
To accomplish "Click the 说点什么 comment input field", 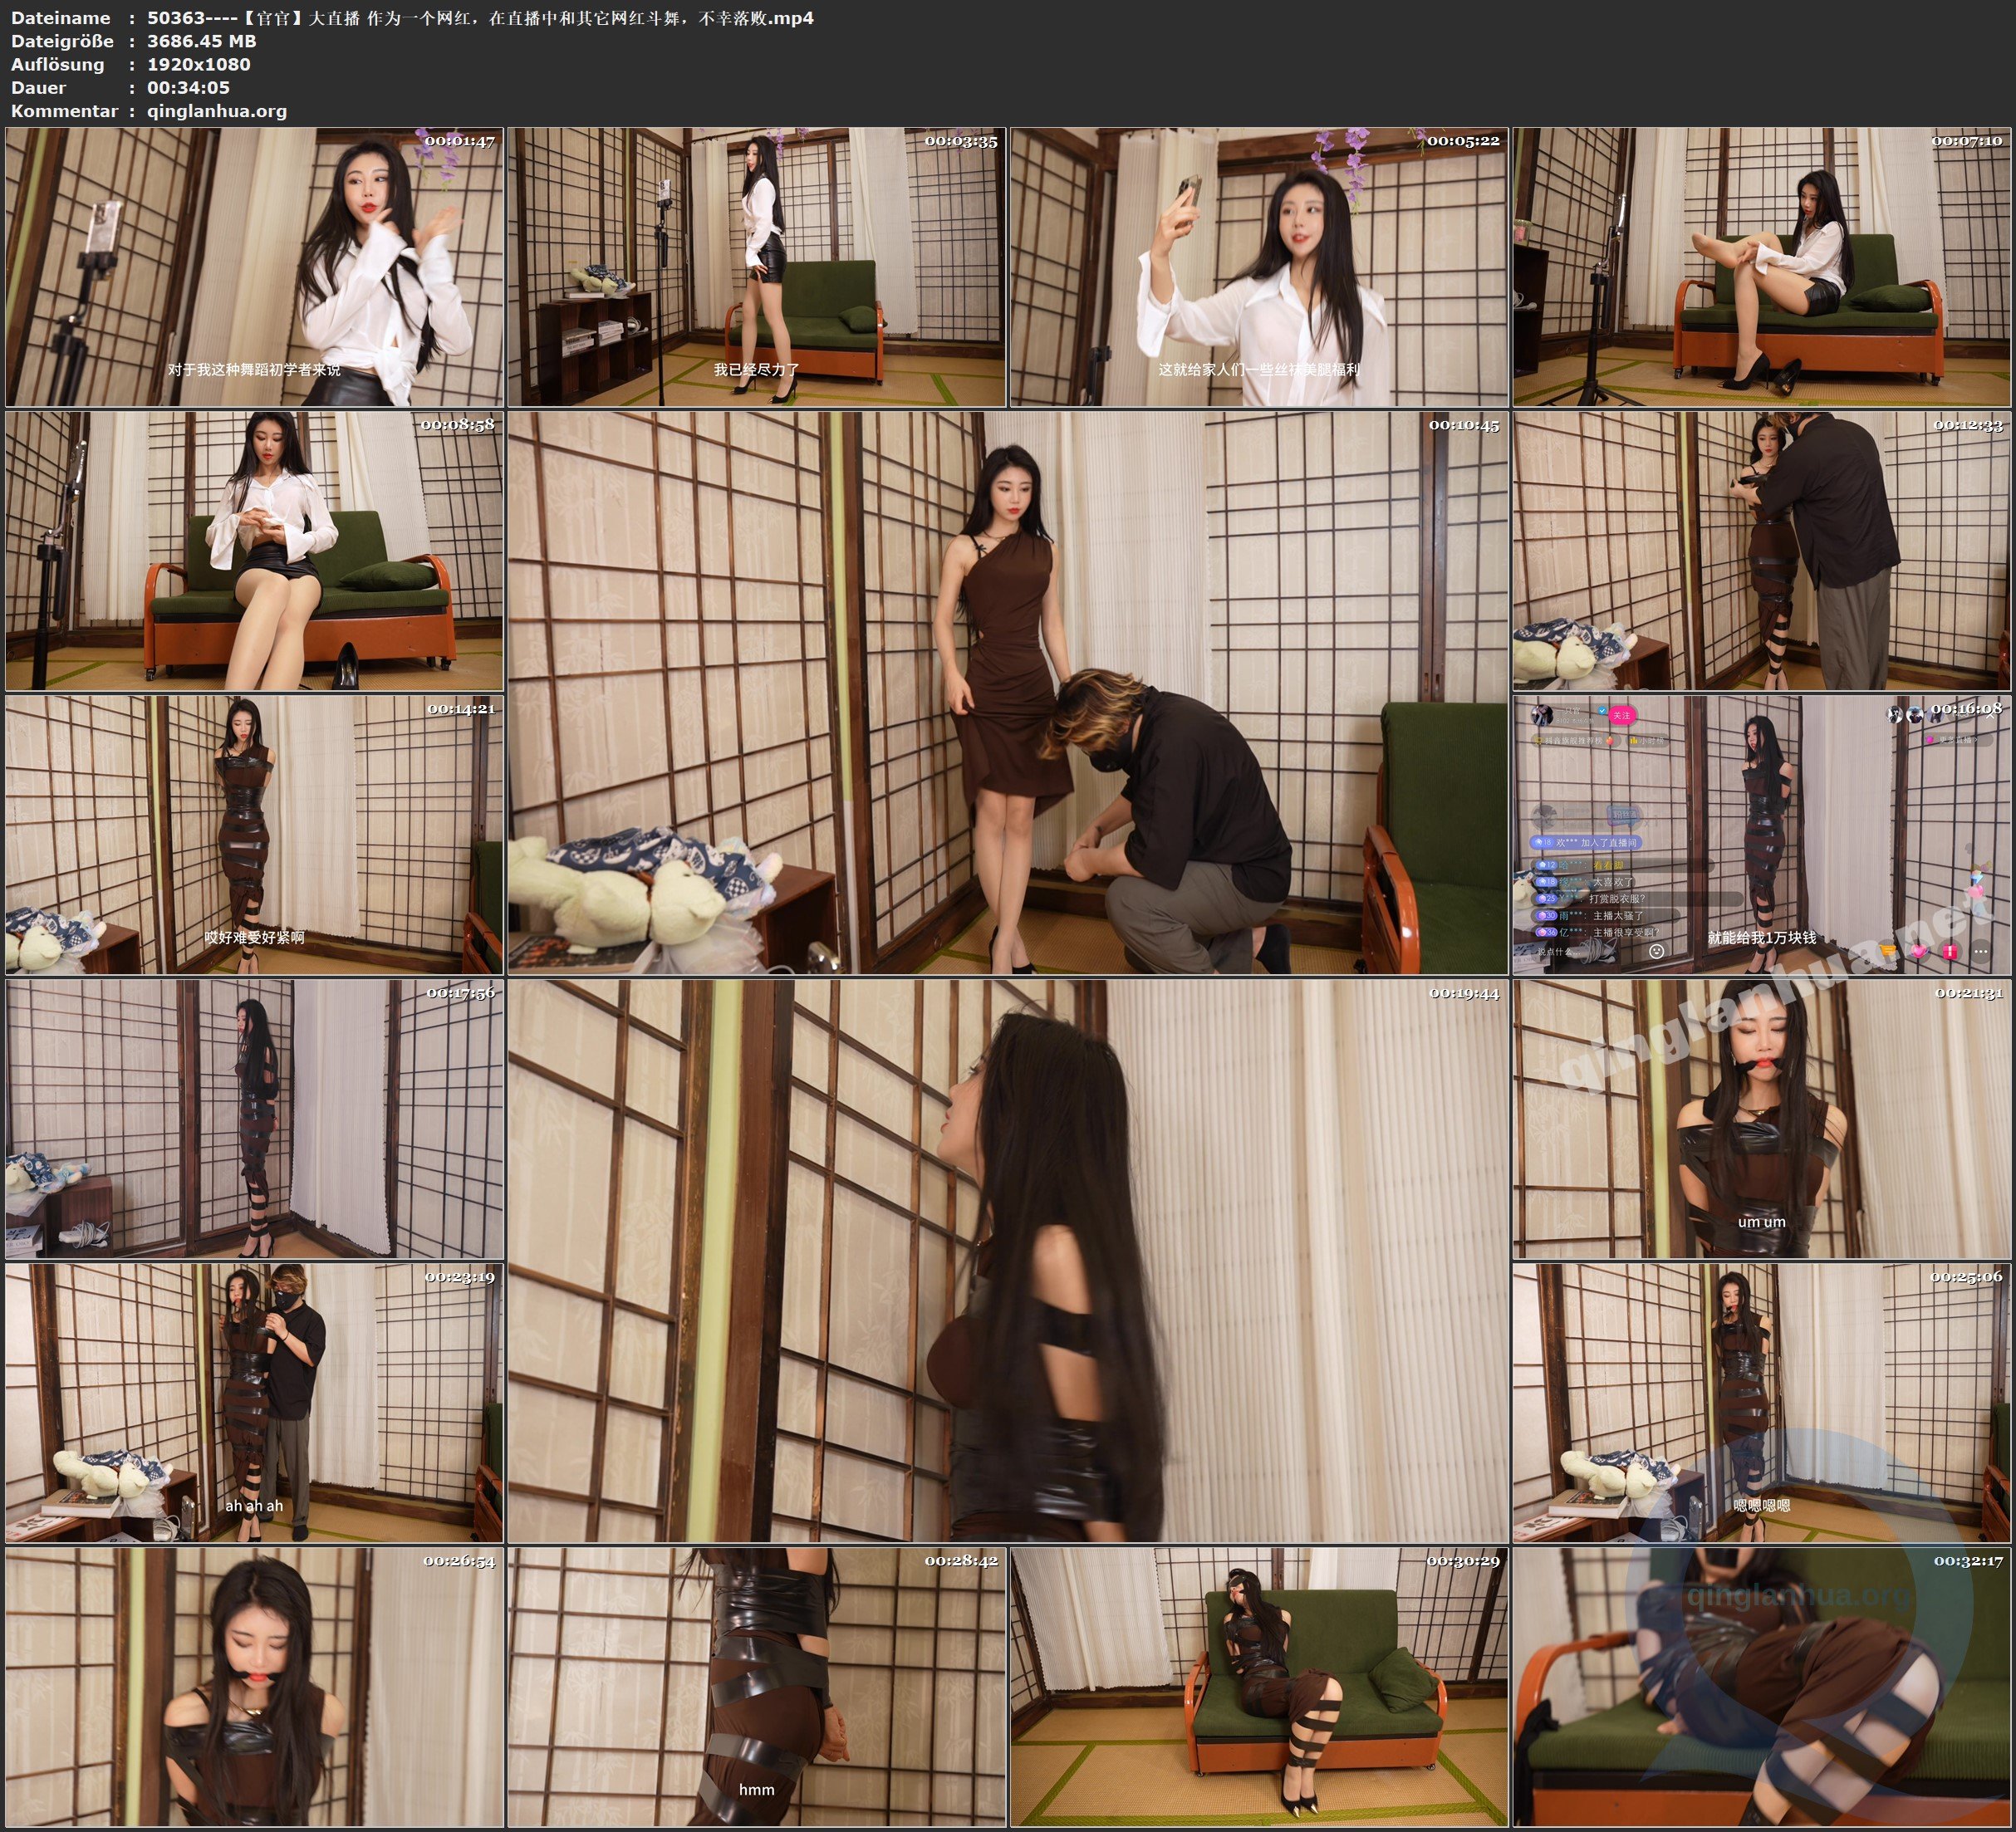I will 1560,952.
